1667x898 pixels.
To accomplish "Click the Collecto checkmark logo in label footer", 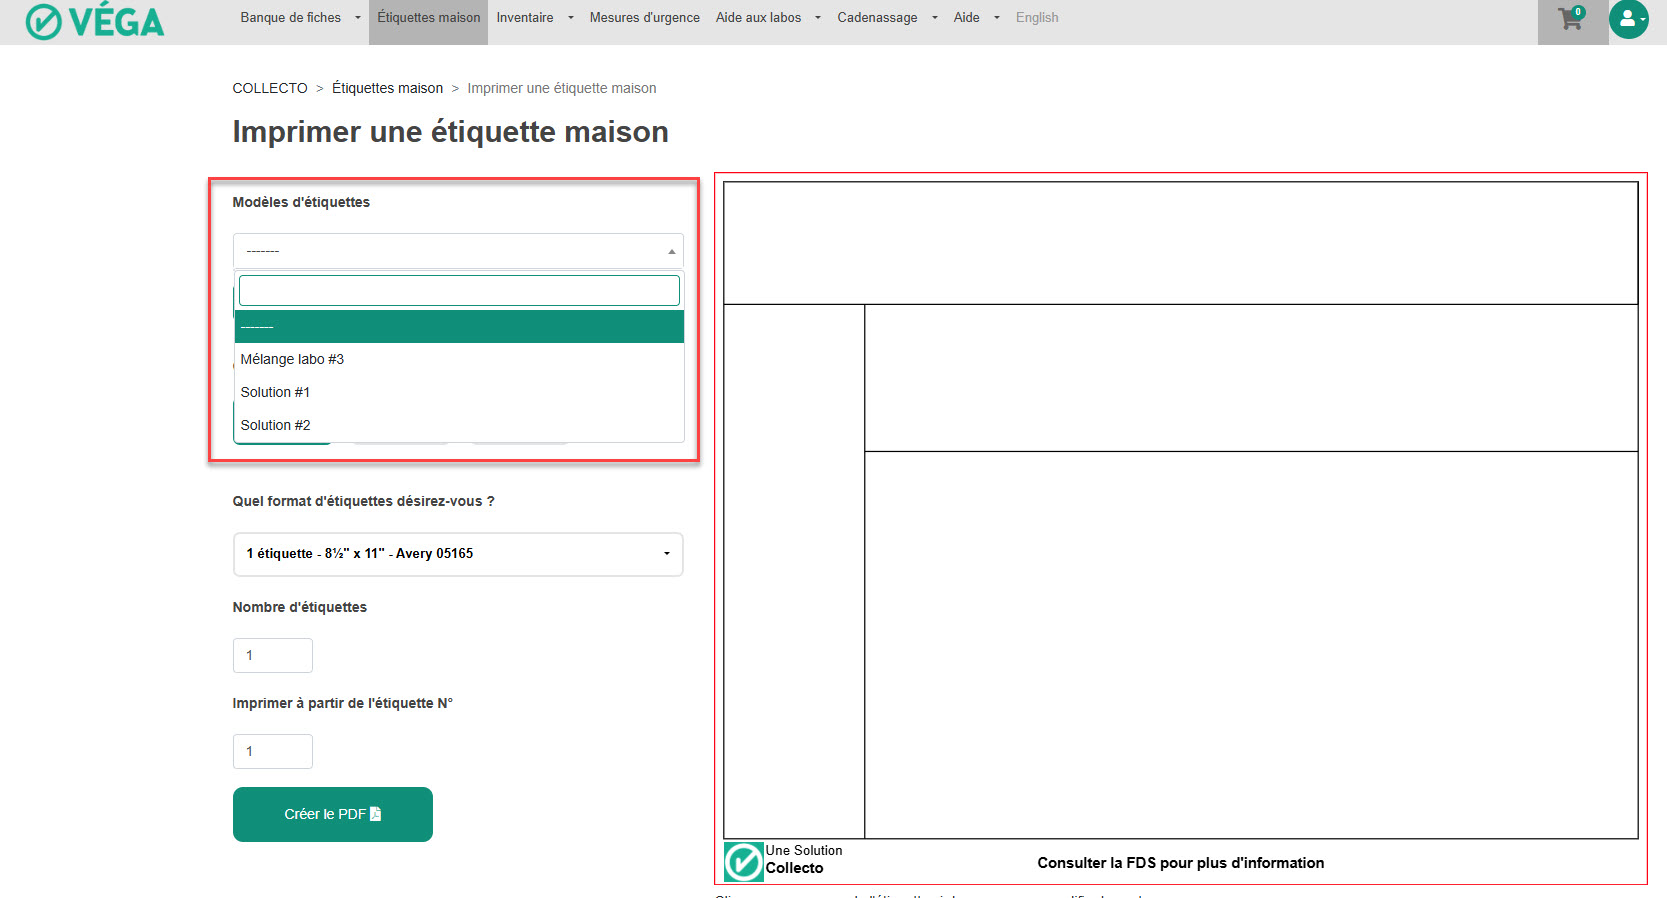I will (x=743, y=862).
